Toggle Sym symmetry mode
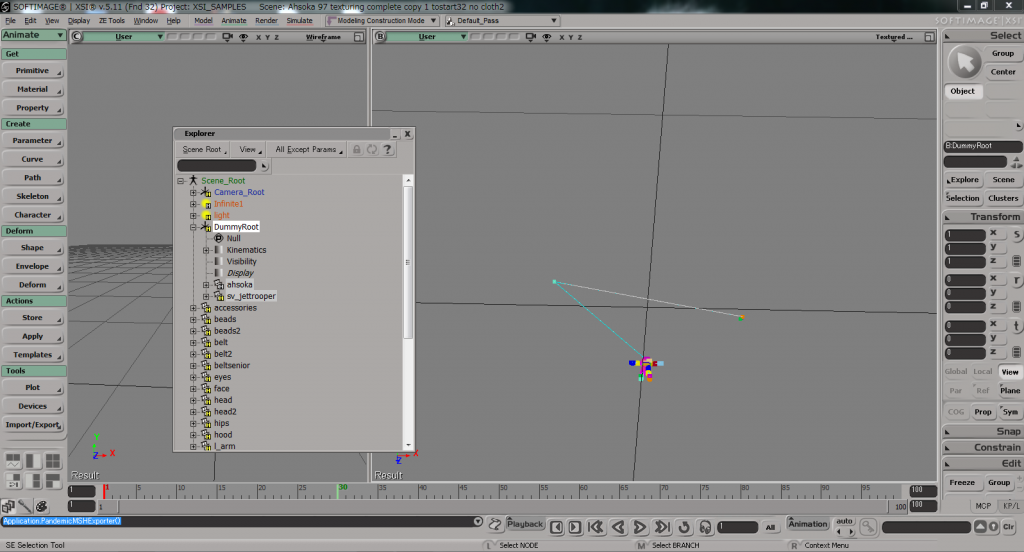 pyautogui.click(x=1010, y=412)
